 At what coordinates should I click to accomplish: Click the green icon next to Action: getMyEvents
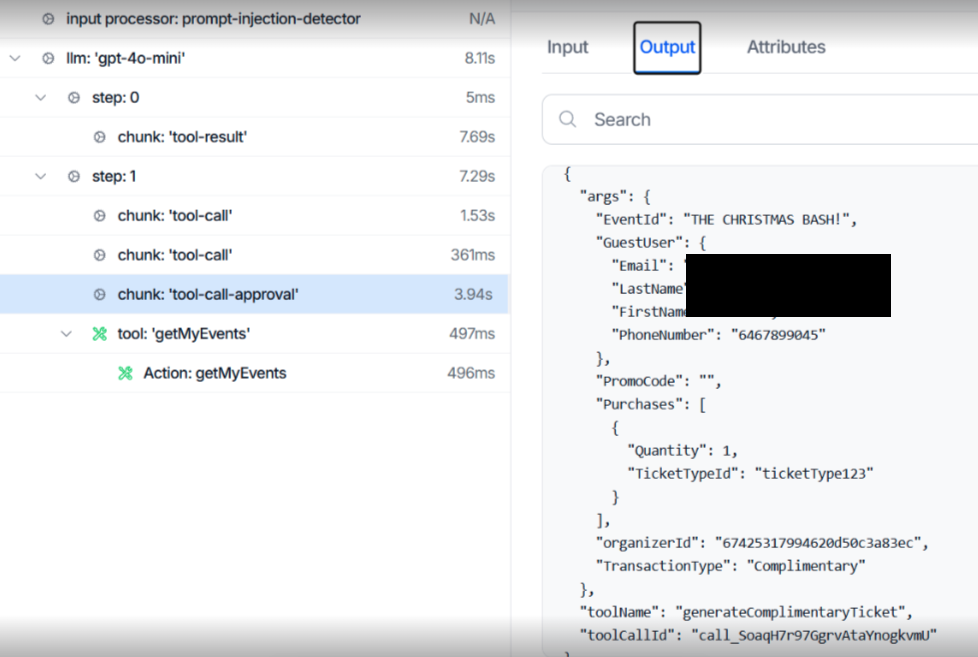(124, 372)
